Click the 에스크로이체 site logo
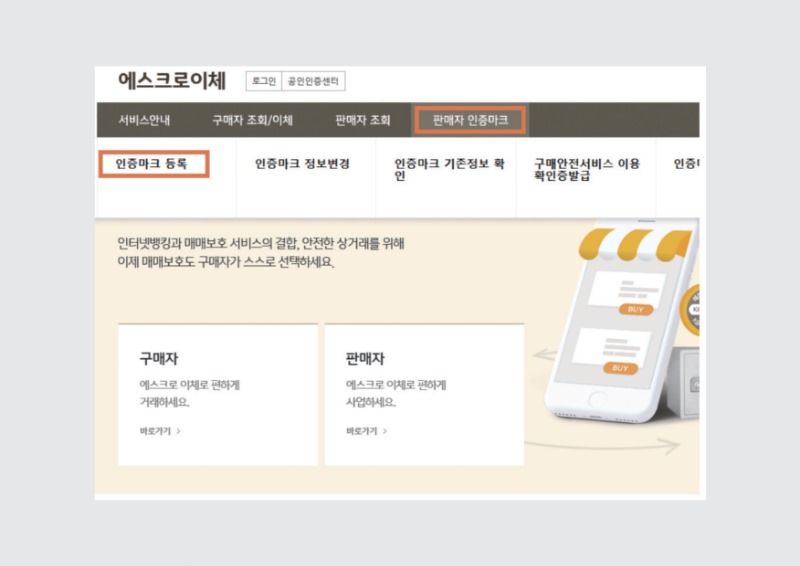 [171, 81]
